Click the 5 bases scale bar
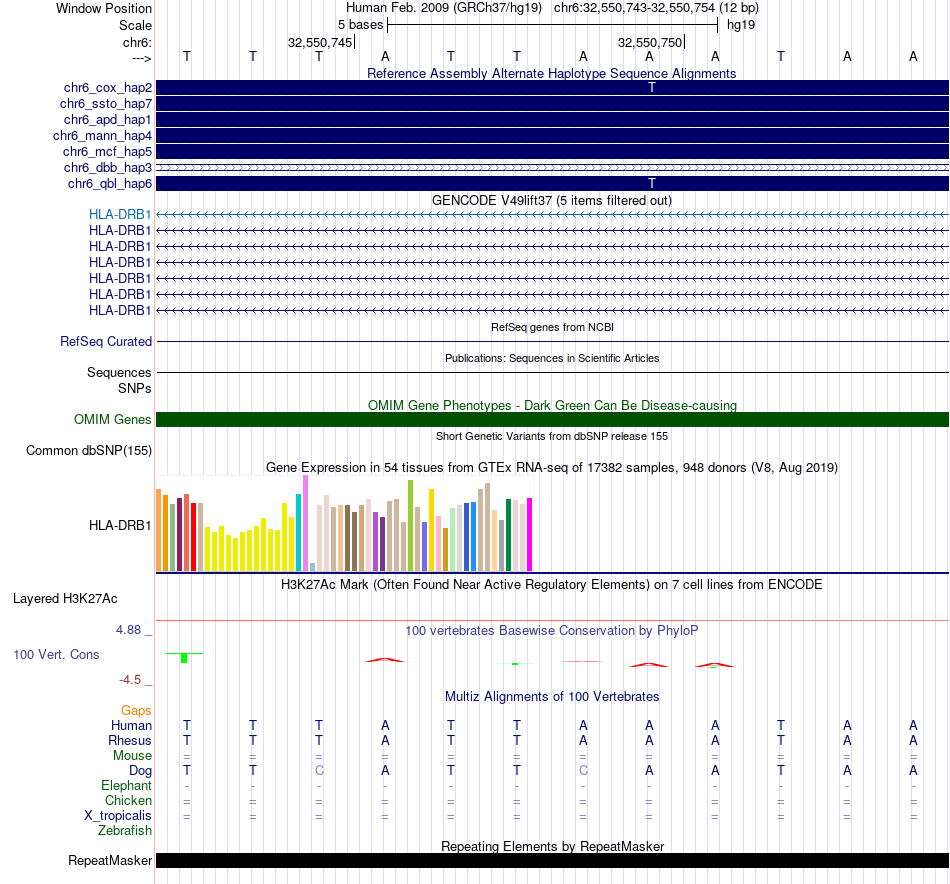This screenshot has width=950, height=884. click(x=552, y=25)
